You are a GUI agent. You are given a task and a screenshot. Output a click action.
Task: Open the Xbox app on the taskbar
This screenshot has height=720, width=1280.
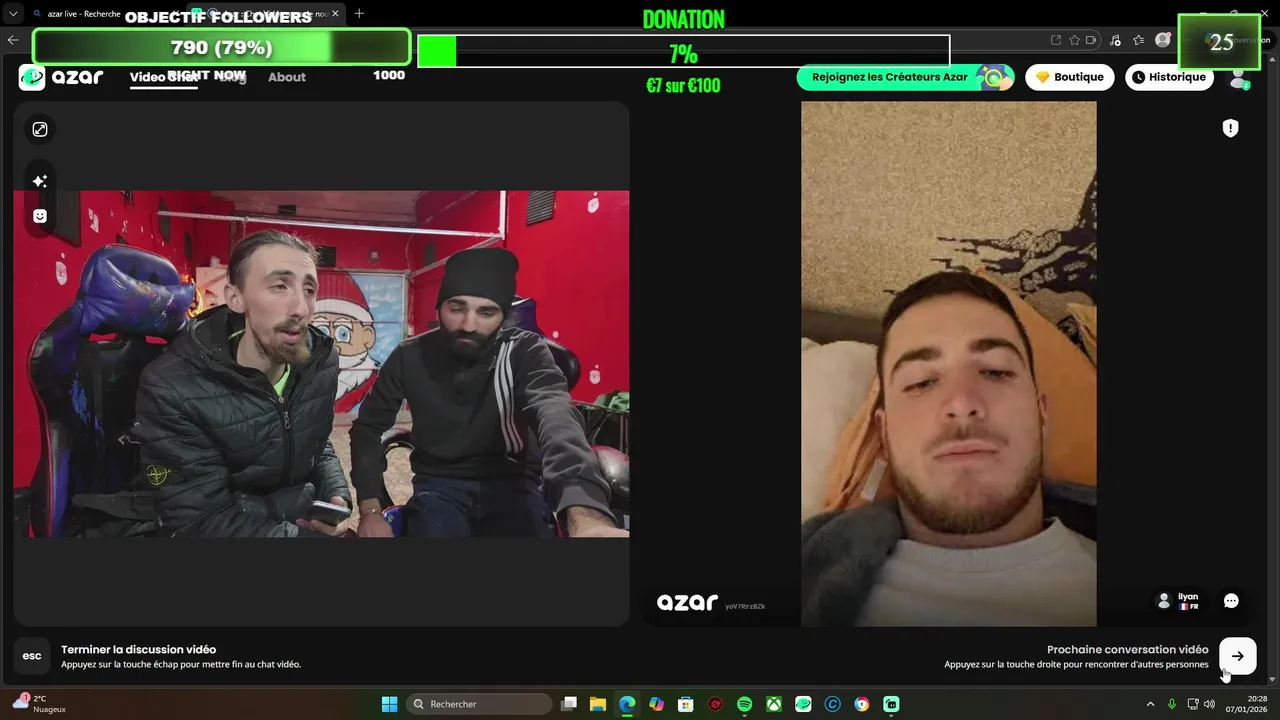click(x=774, y=704)
